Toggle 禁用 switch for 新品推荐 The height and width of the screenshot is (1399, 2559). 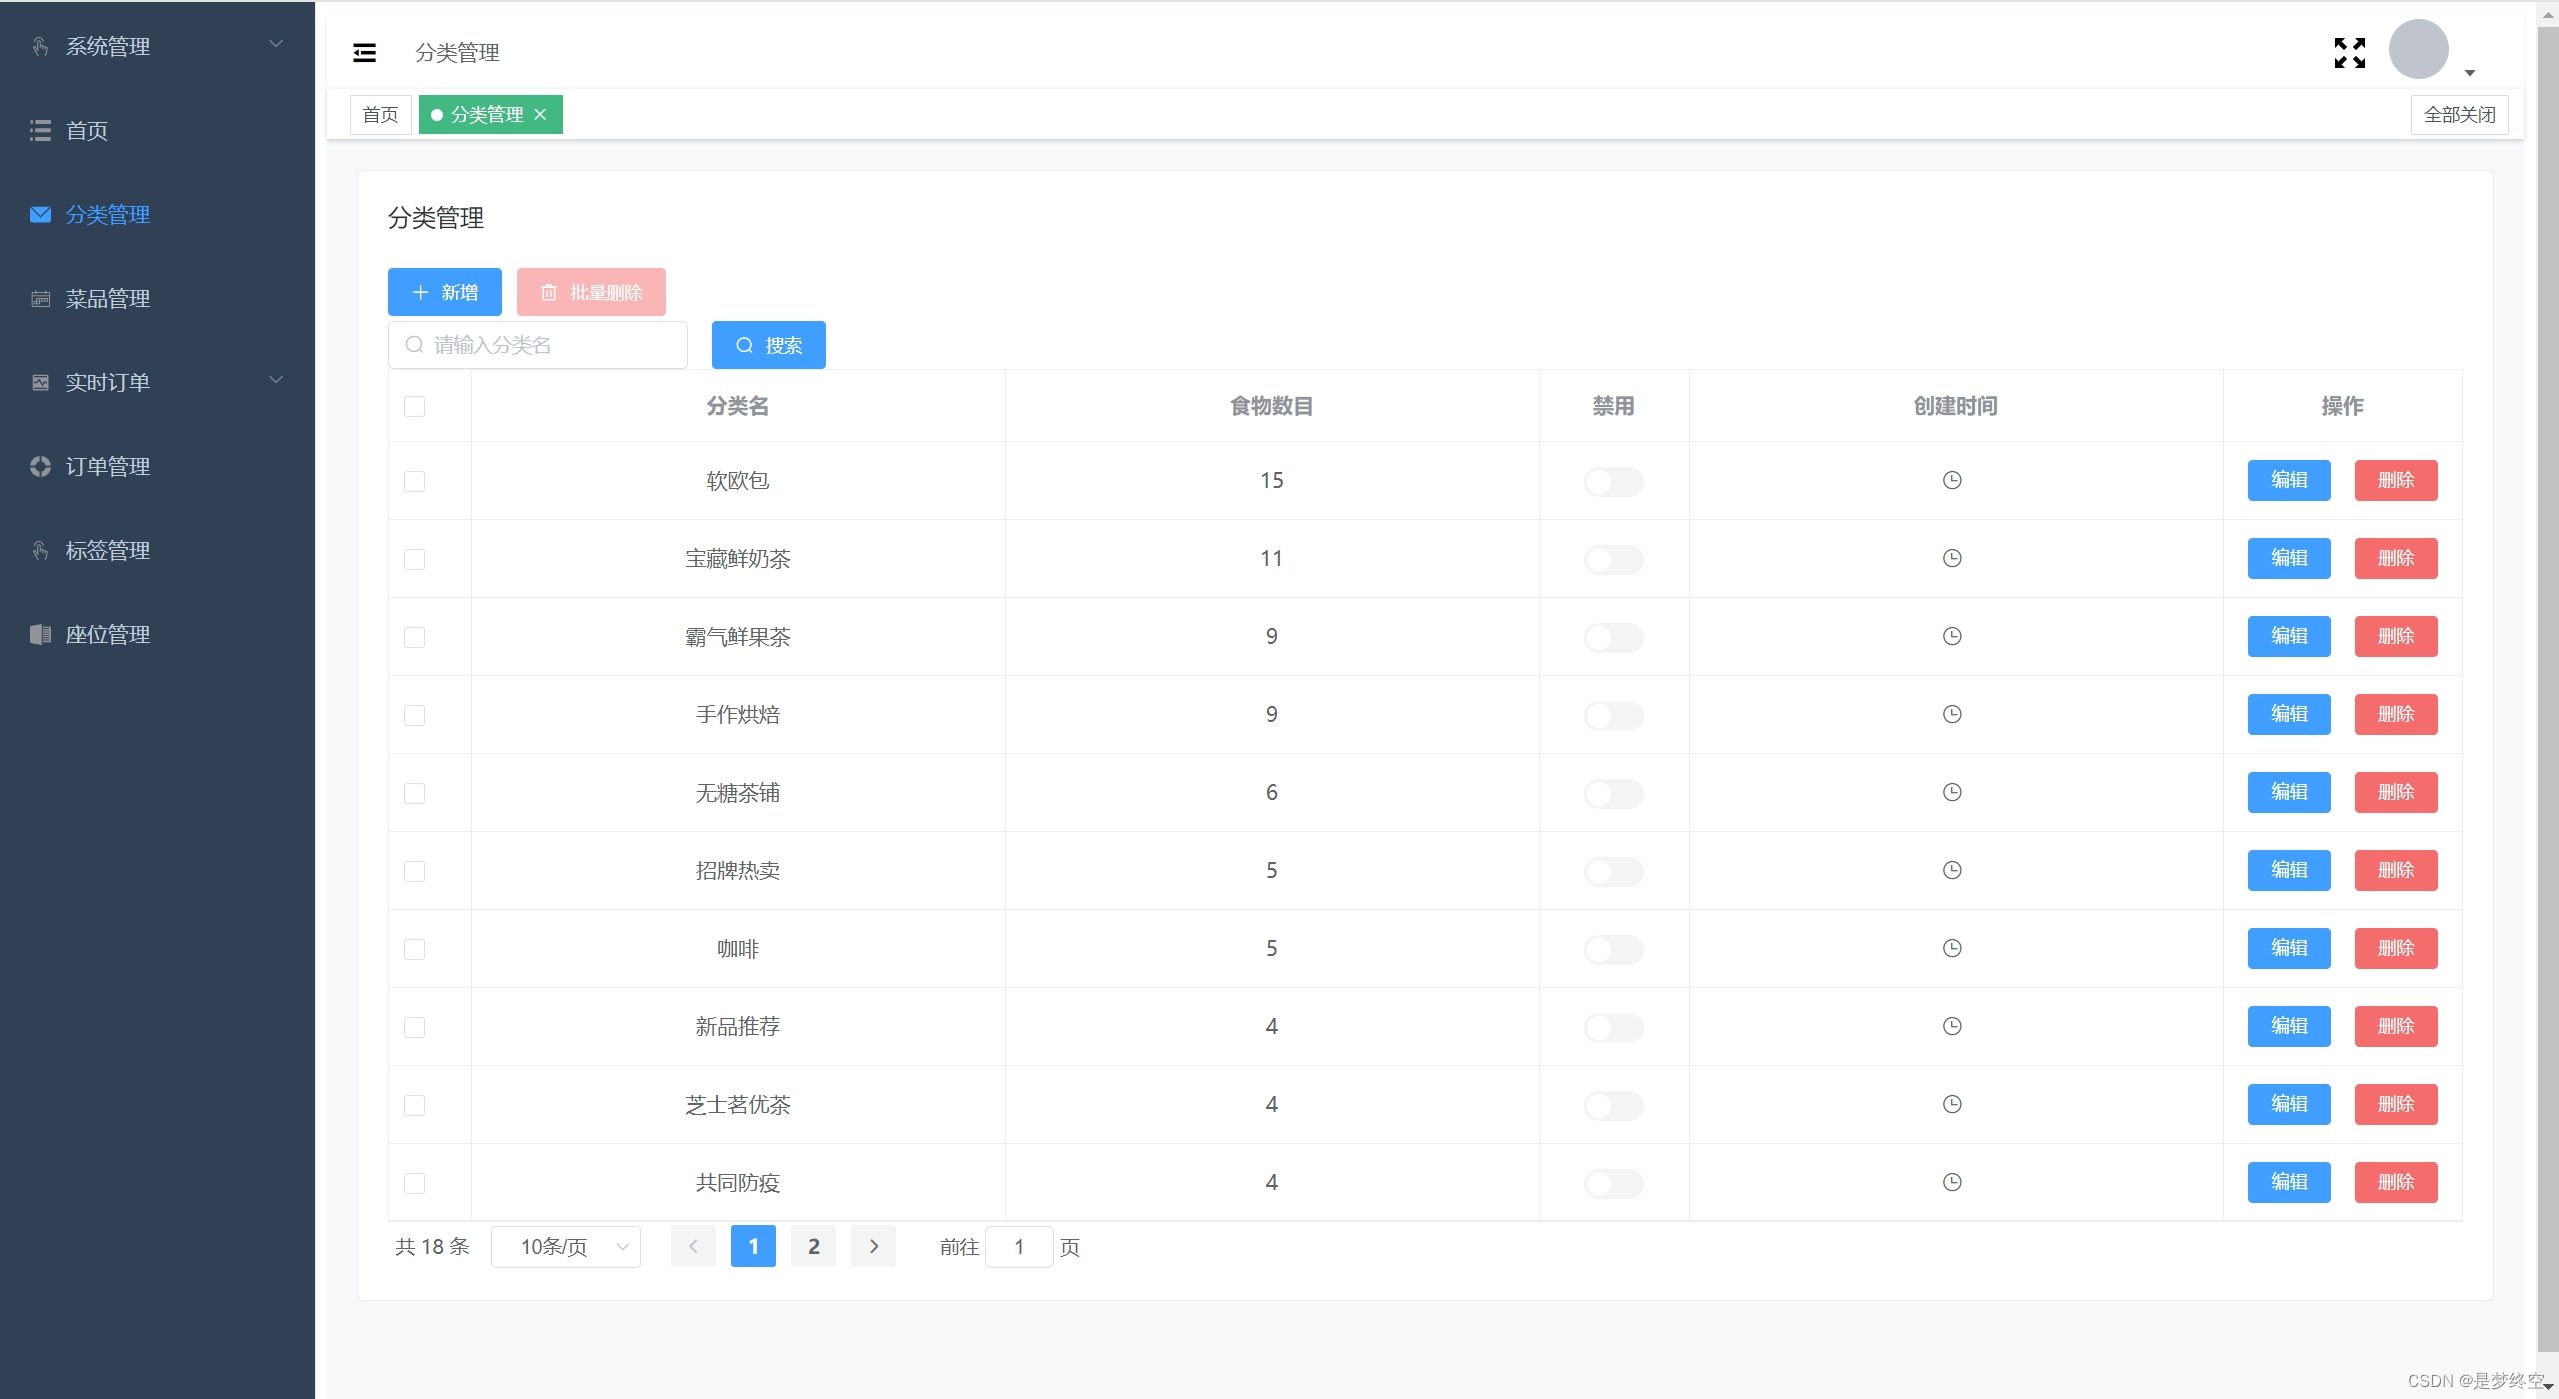[1613, 1027]
